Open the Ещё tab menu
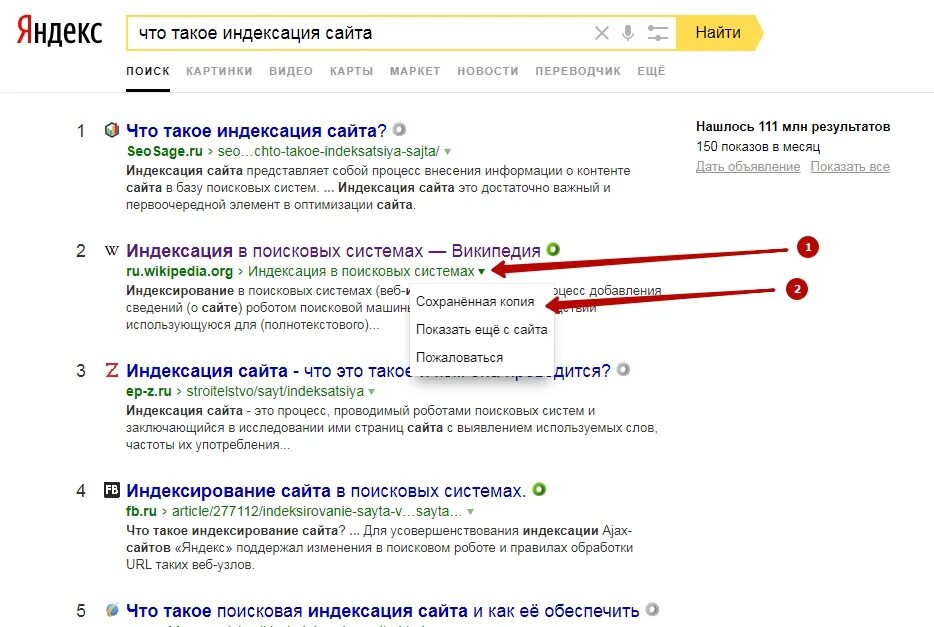Viewport: 934px width, 627px height. (x=651, y=71)
